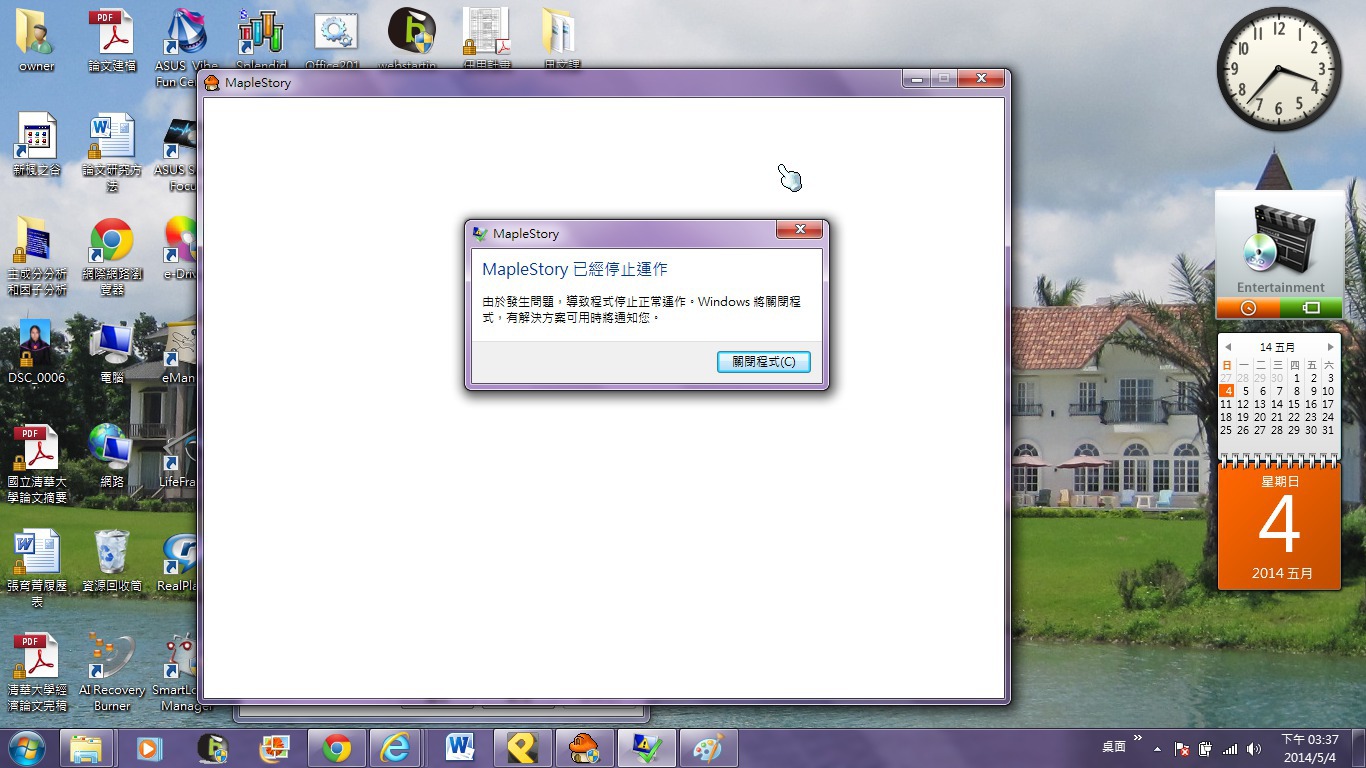Go to next month in calendar gadget
The image size is (1366, 768).
(x=1330, y=347)
